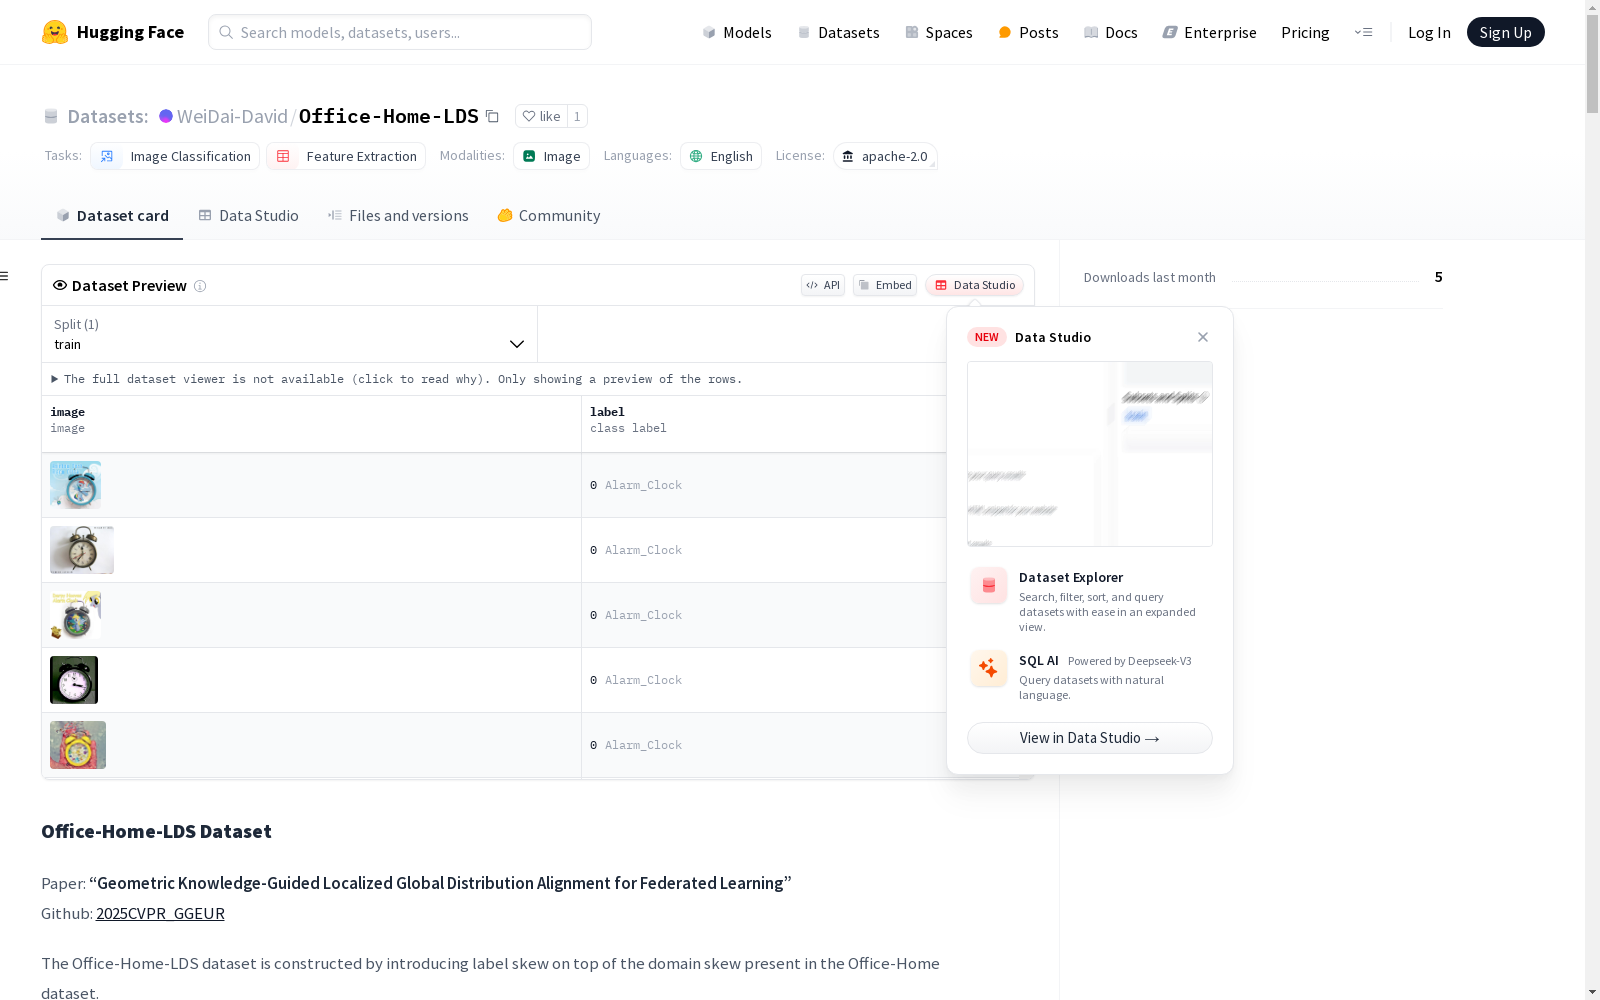Click the apache-2.0 license tag
1600x1000 pixels.
coord(885,156)
